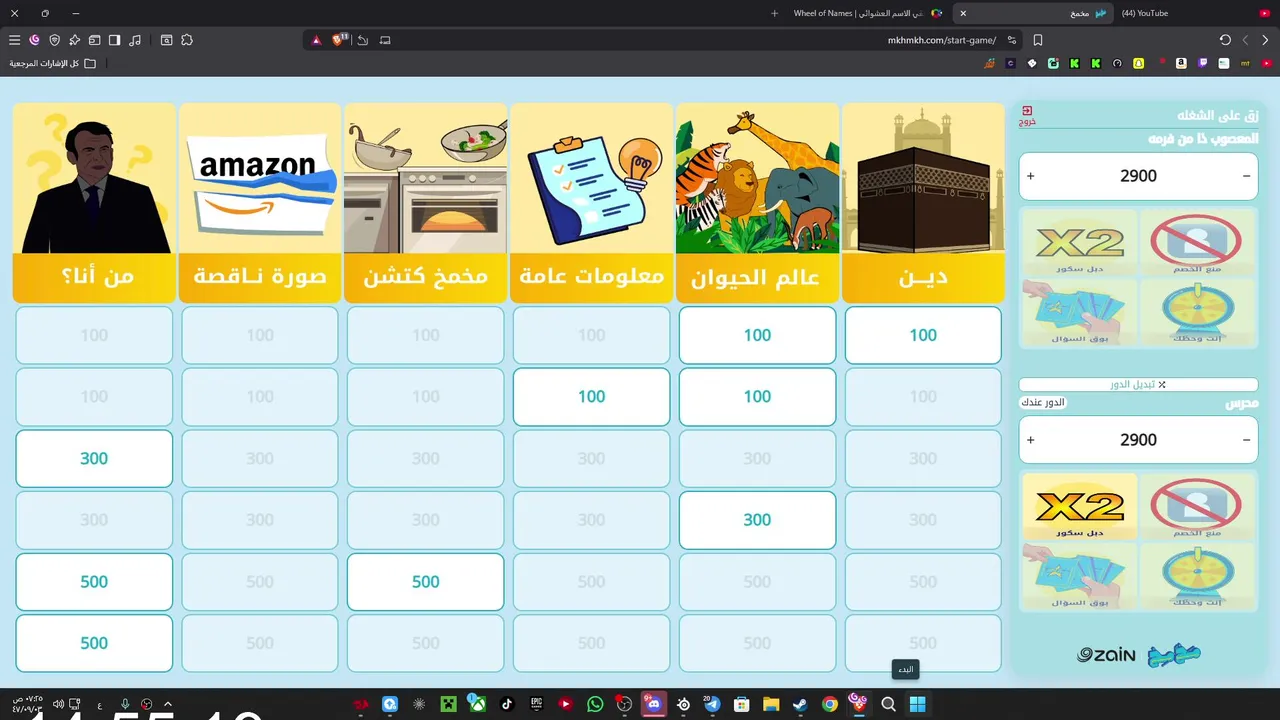Decrease محرس team score with minus
This screenshot has height=720, width=1280.
click(1246, 440)
